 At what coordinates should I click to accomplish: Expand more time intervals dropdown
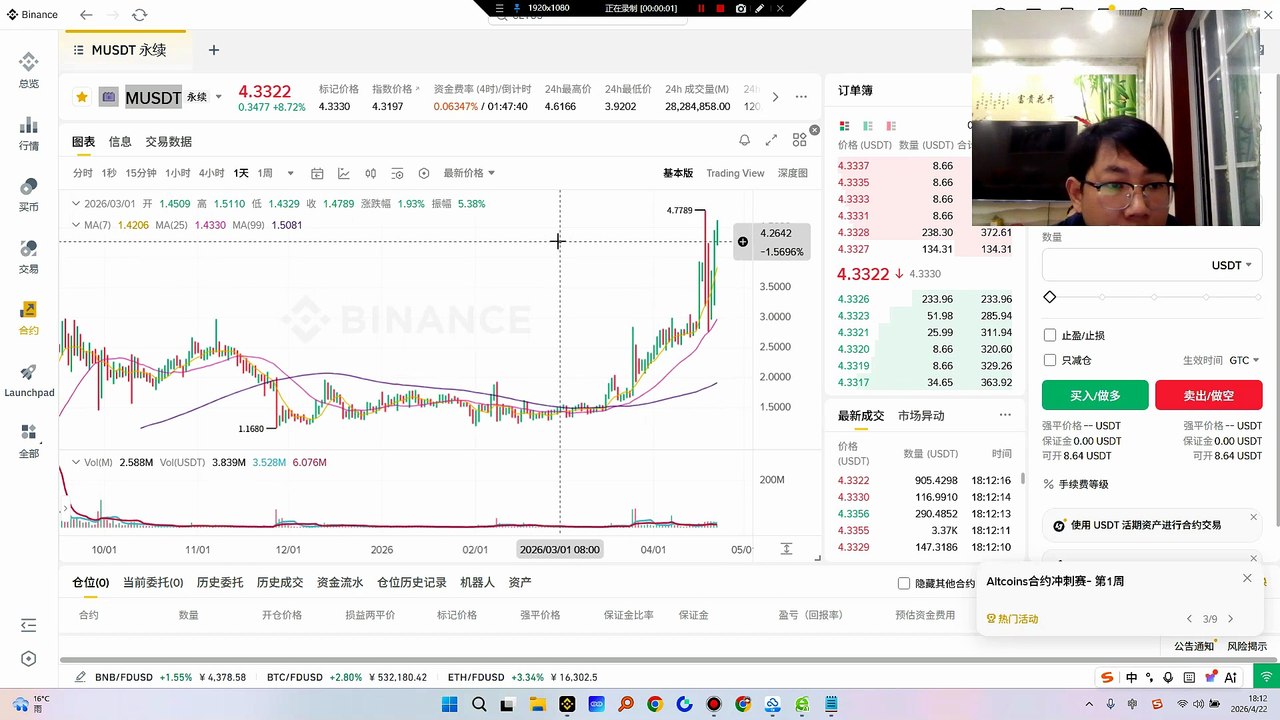click(x=290, y=173)
